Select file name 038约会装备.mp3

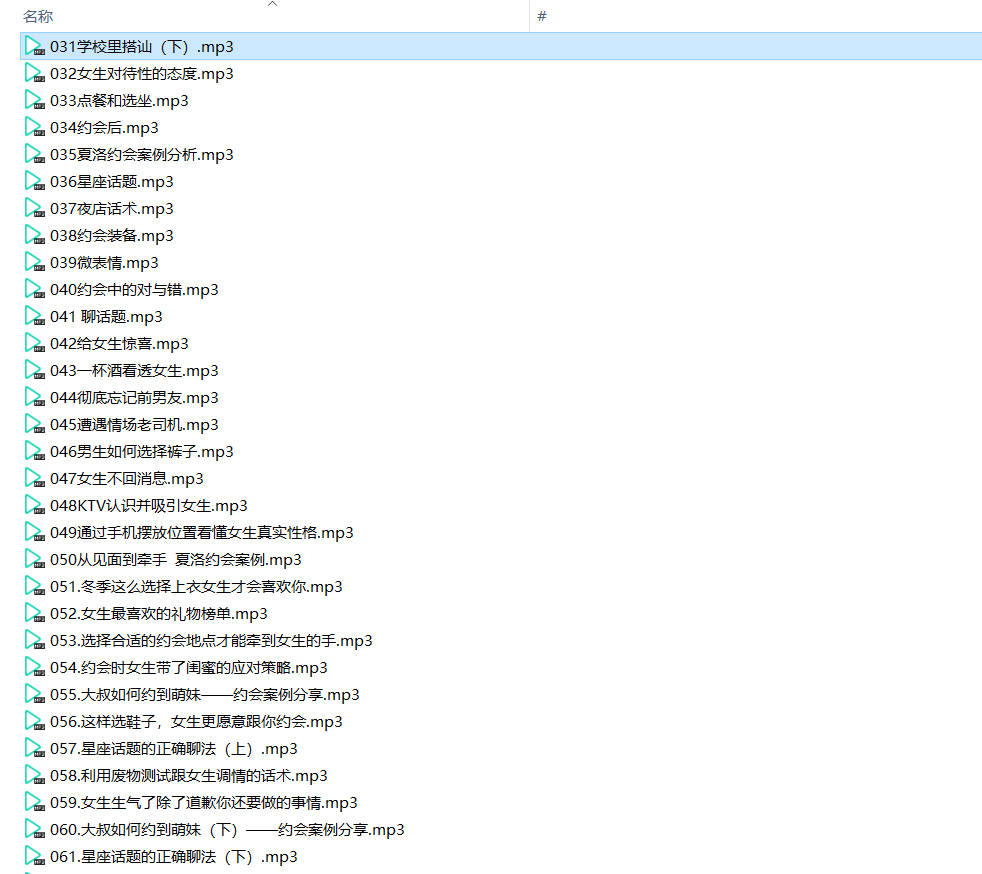point(111,235)
